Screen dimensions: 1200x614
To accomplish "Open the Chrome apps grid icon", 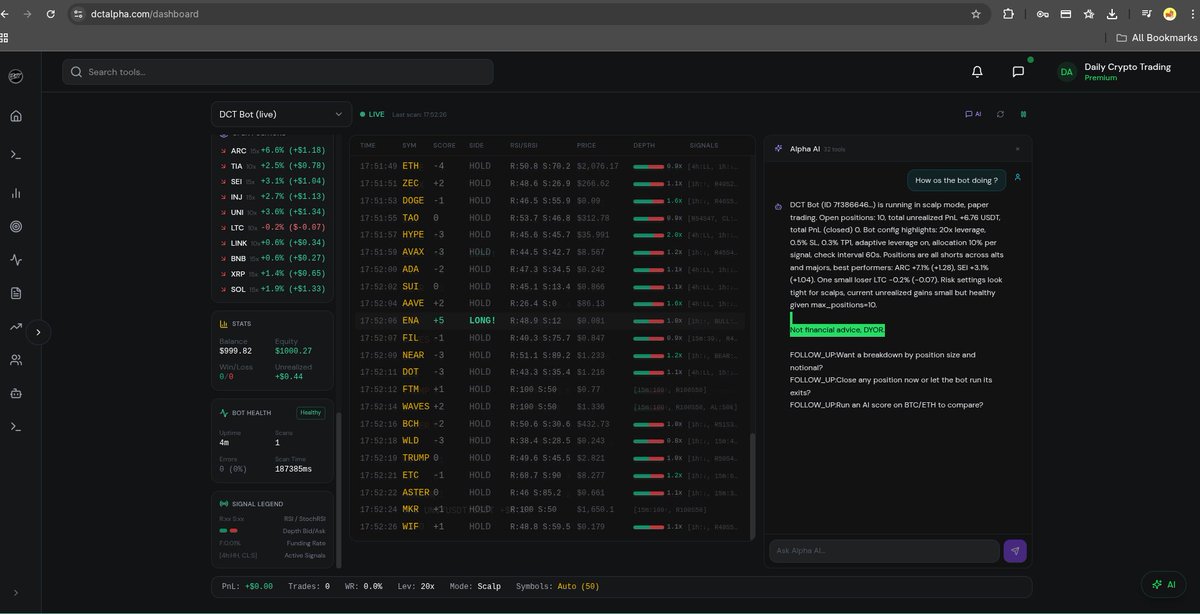I will coord(4,38).
